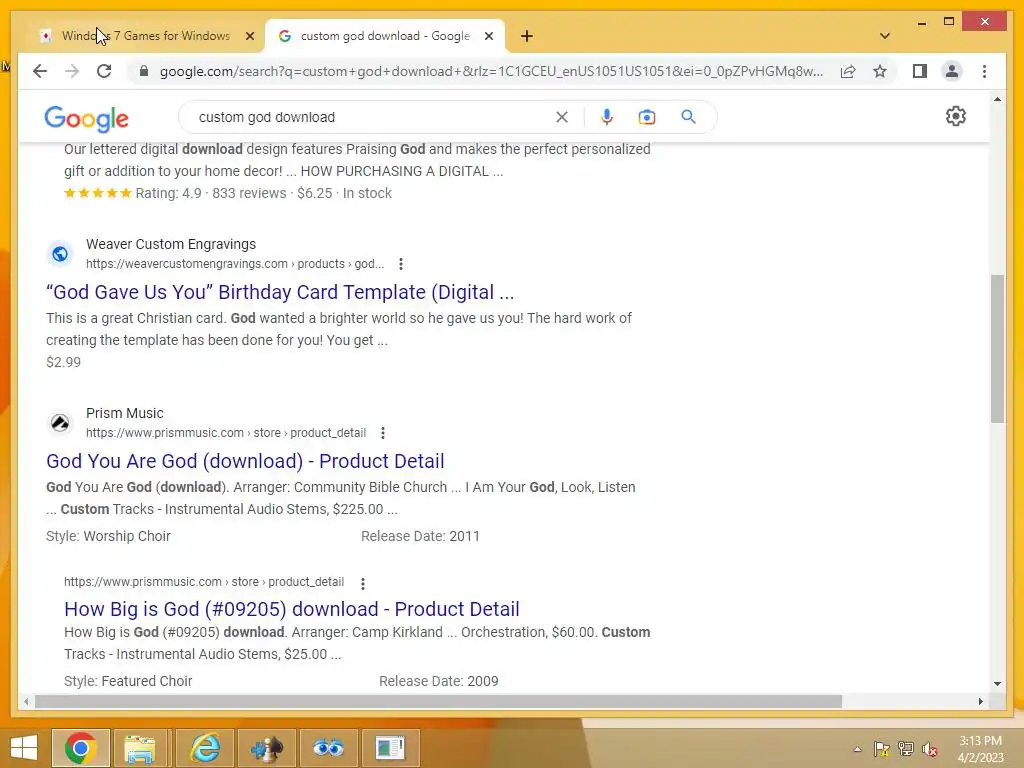Open the tab search dropdown
Viewport: 1024px width, 768px height.
point(884,36)
